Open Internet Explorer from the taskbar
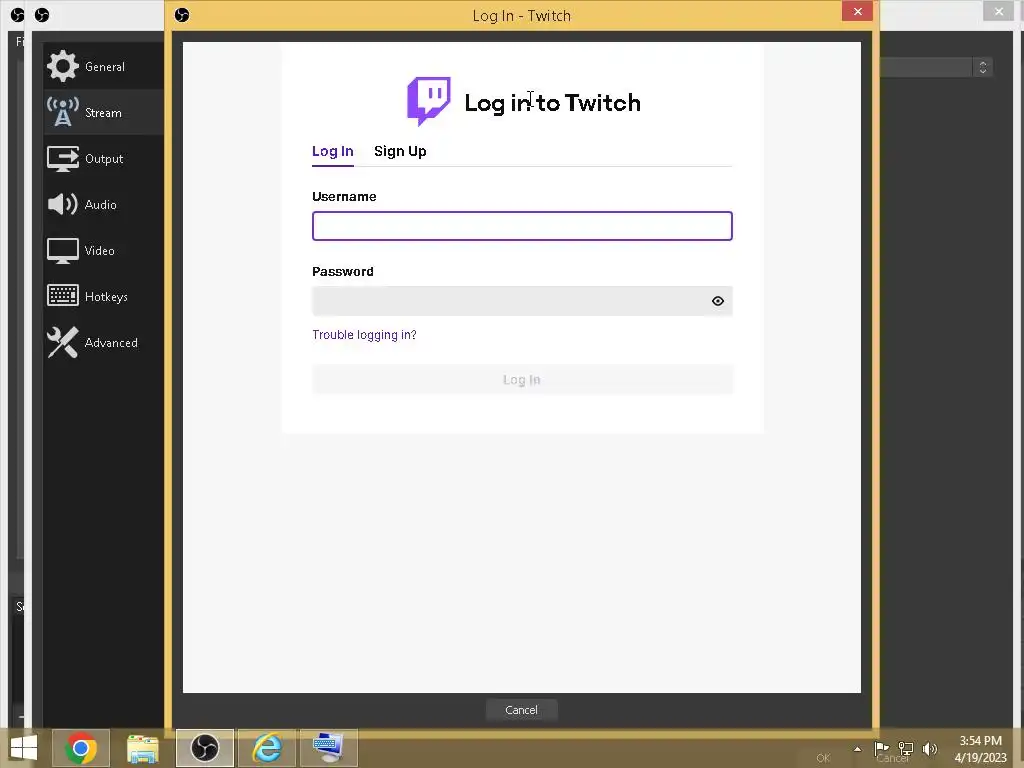 pos(266,748)
